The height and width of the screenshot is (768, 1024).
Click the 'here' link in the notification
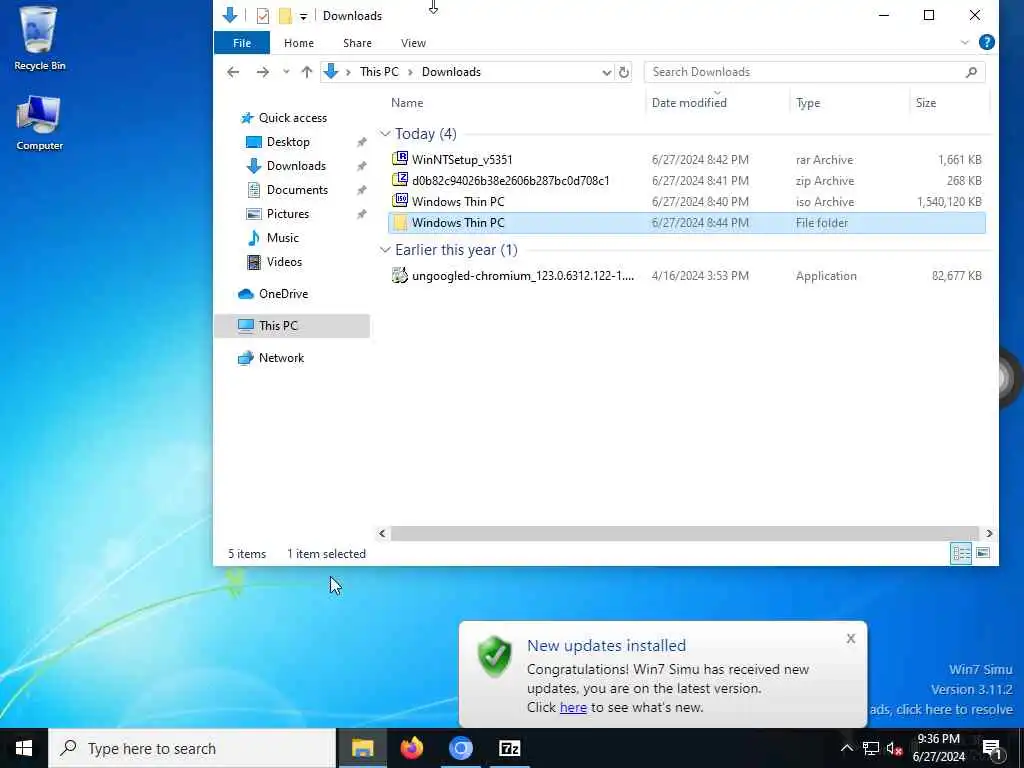[573, 707]
